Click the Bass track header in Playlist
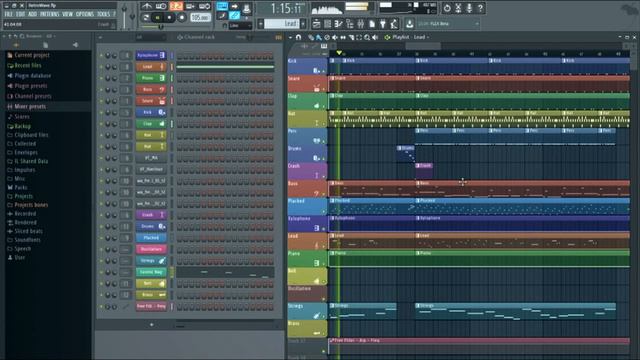 [x=307, y=189]
